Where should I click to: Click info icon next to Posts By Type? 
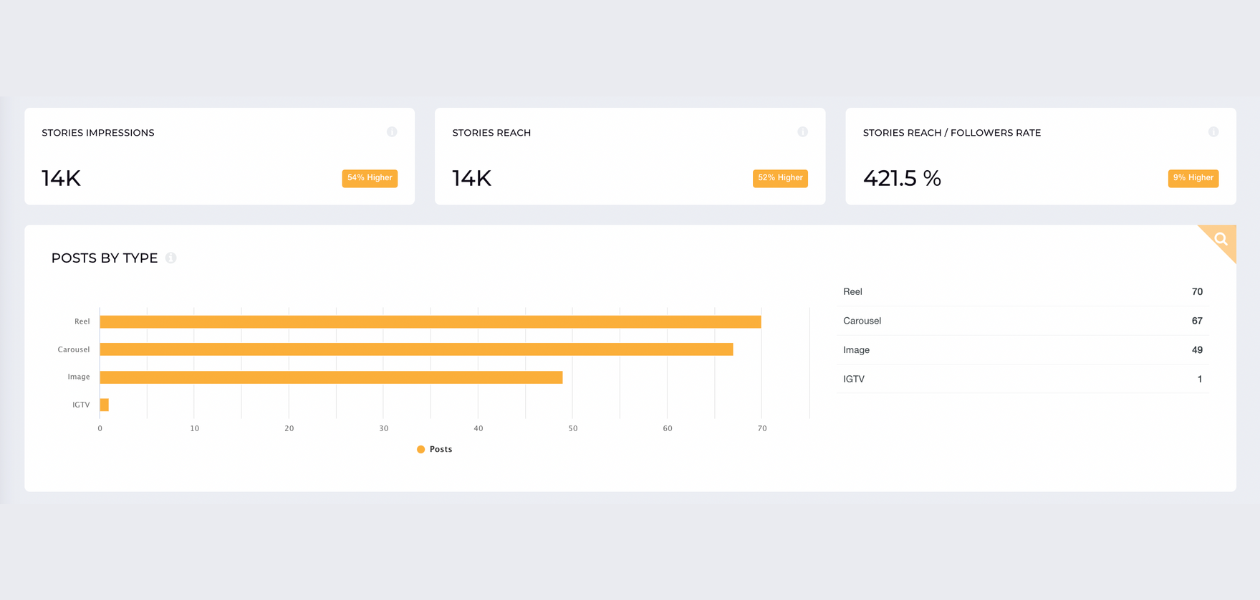171,258
